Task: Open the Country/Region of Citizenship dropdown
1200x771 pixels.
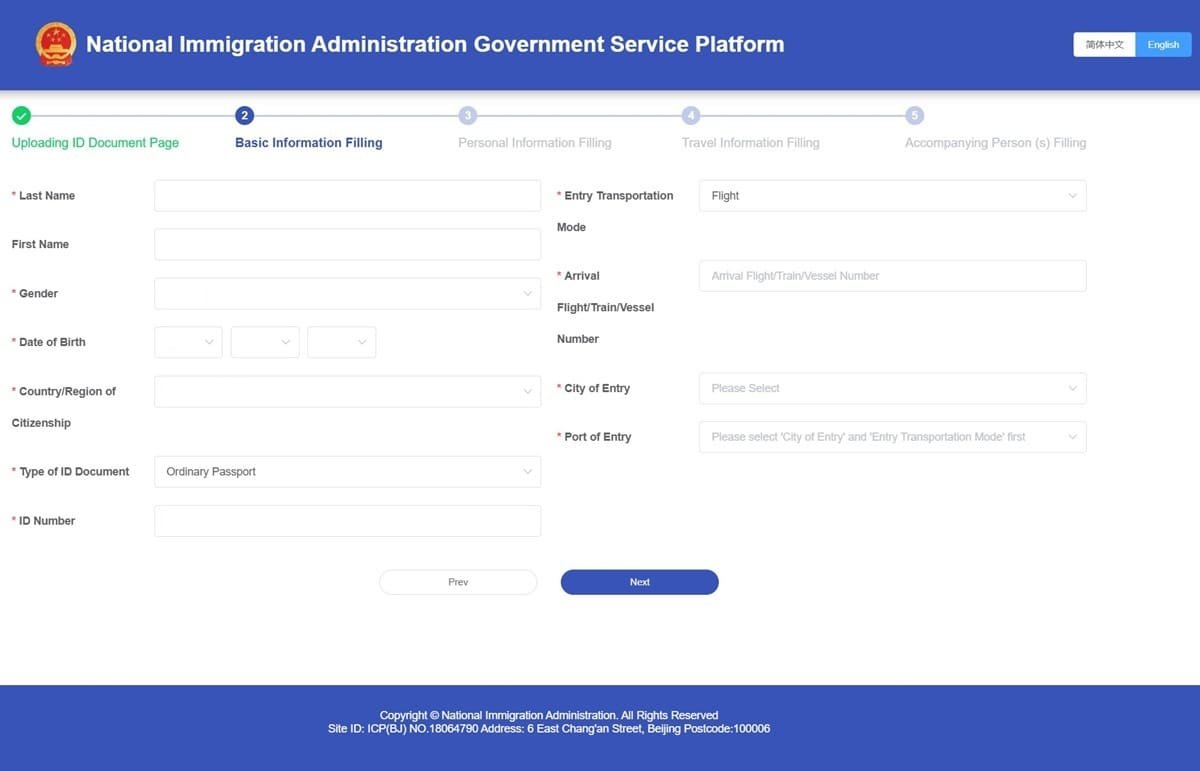Action: (347, 391)
